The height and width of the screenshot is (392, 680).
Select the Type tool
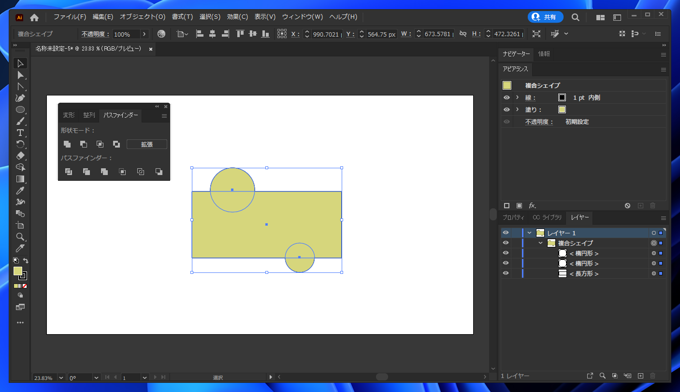pos(20,133)
